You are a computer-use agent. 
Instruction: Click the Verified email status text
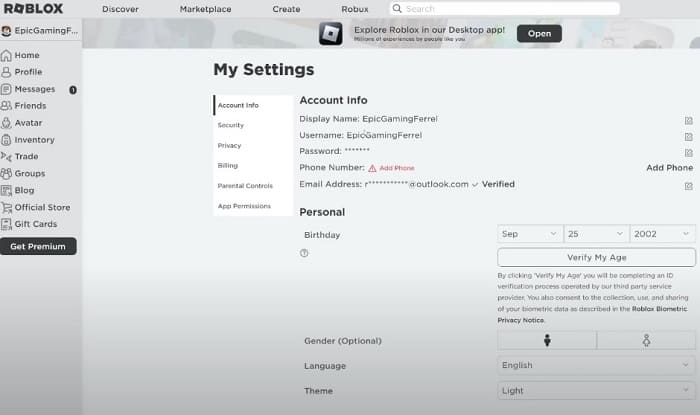(498, 184)
